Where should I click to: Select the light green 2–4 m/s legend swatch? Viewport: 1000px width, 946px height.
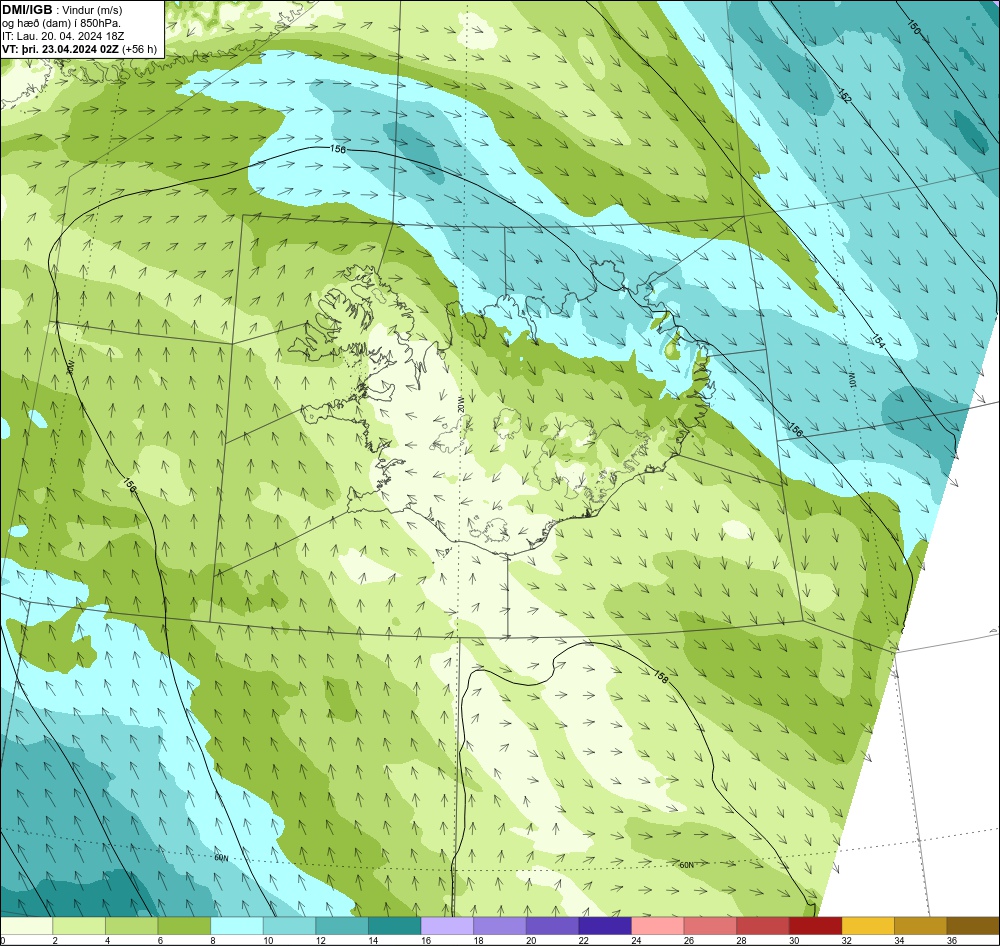coord(79,926)
